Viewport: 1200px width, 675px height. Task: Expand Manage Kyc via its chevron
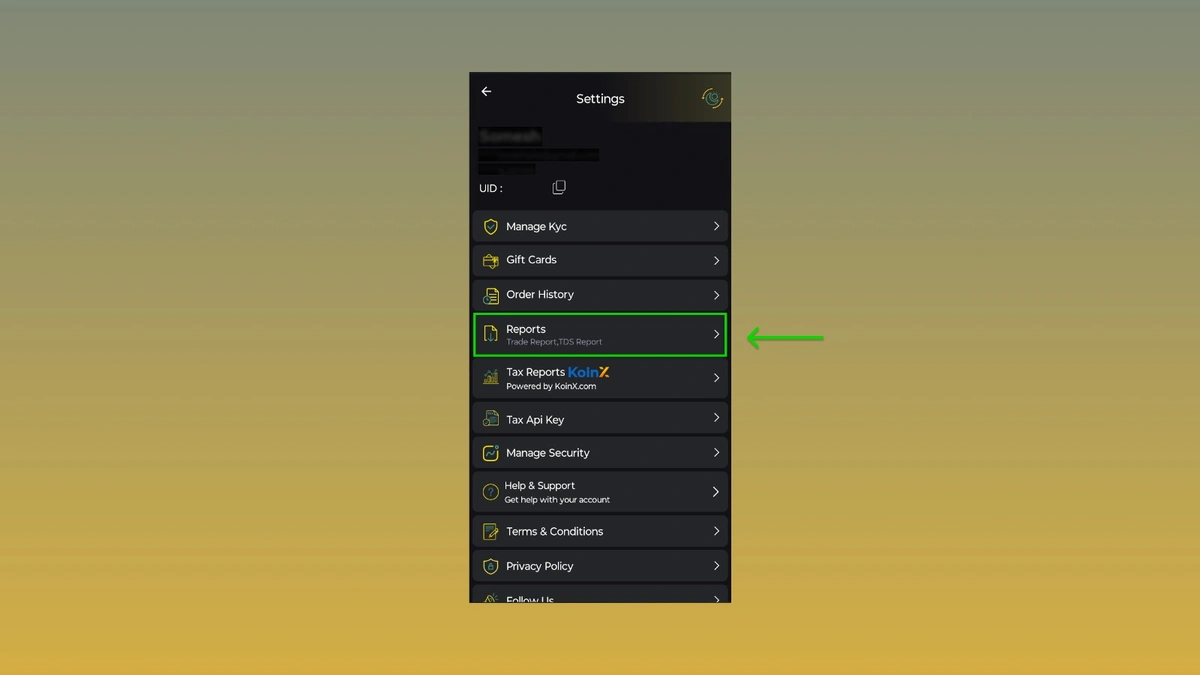[716, 227]
